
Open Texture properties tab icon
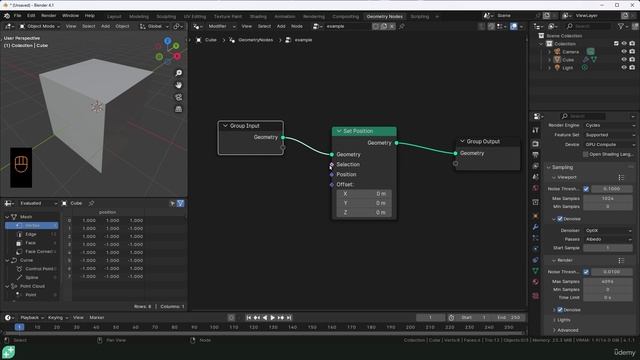point(536,296)
